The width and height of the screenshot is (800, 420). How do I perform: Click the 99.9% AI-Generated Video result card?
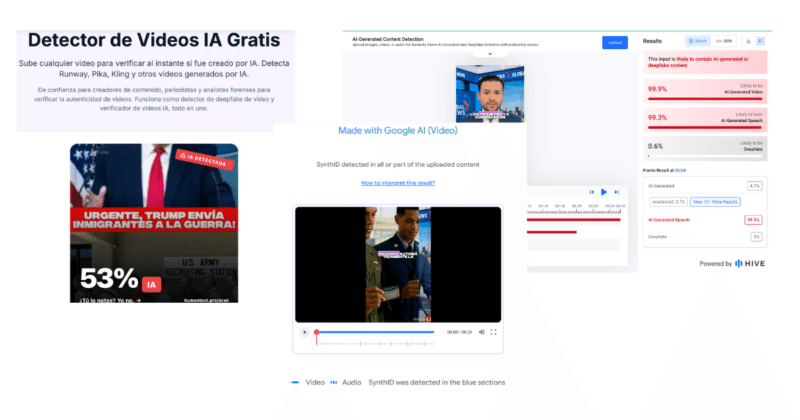705,91
